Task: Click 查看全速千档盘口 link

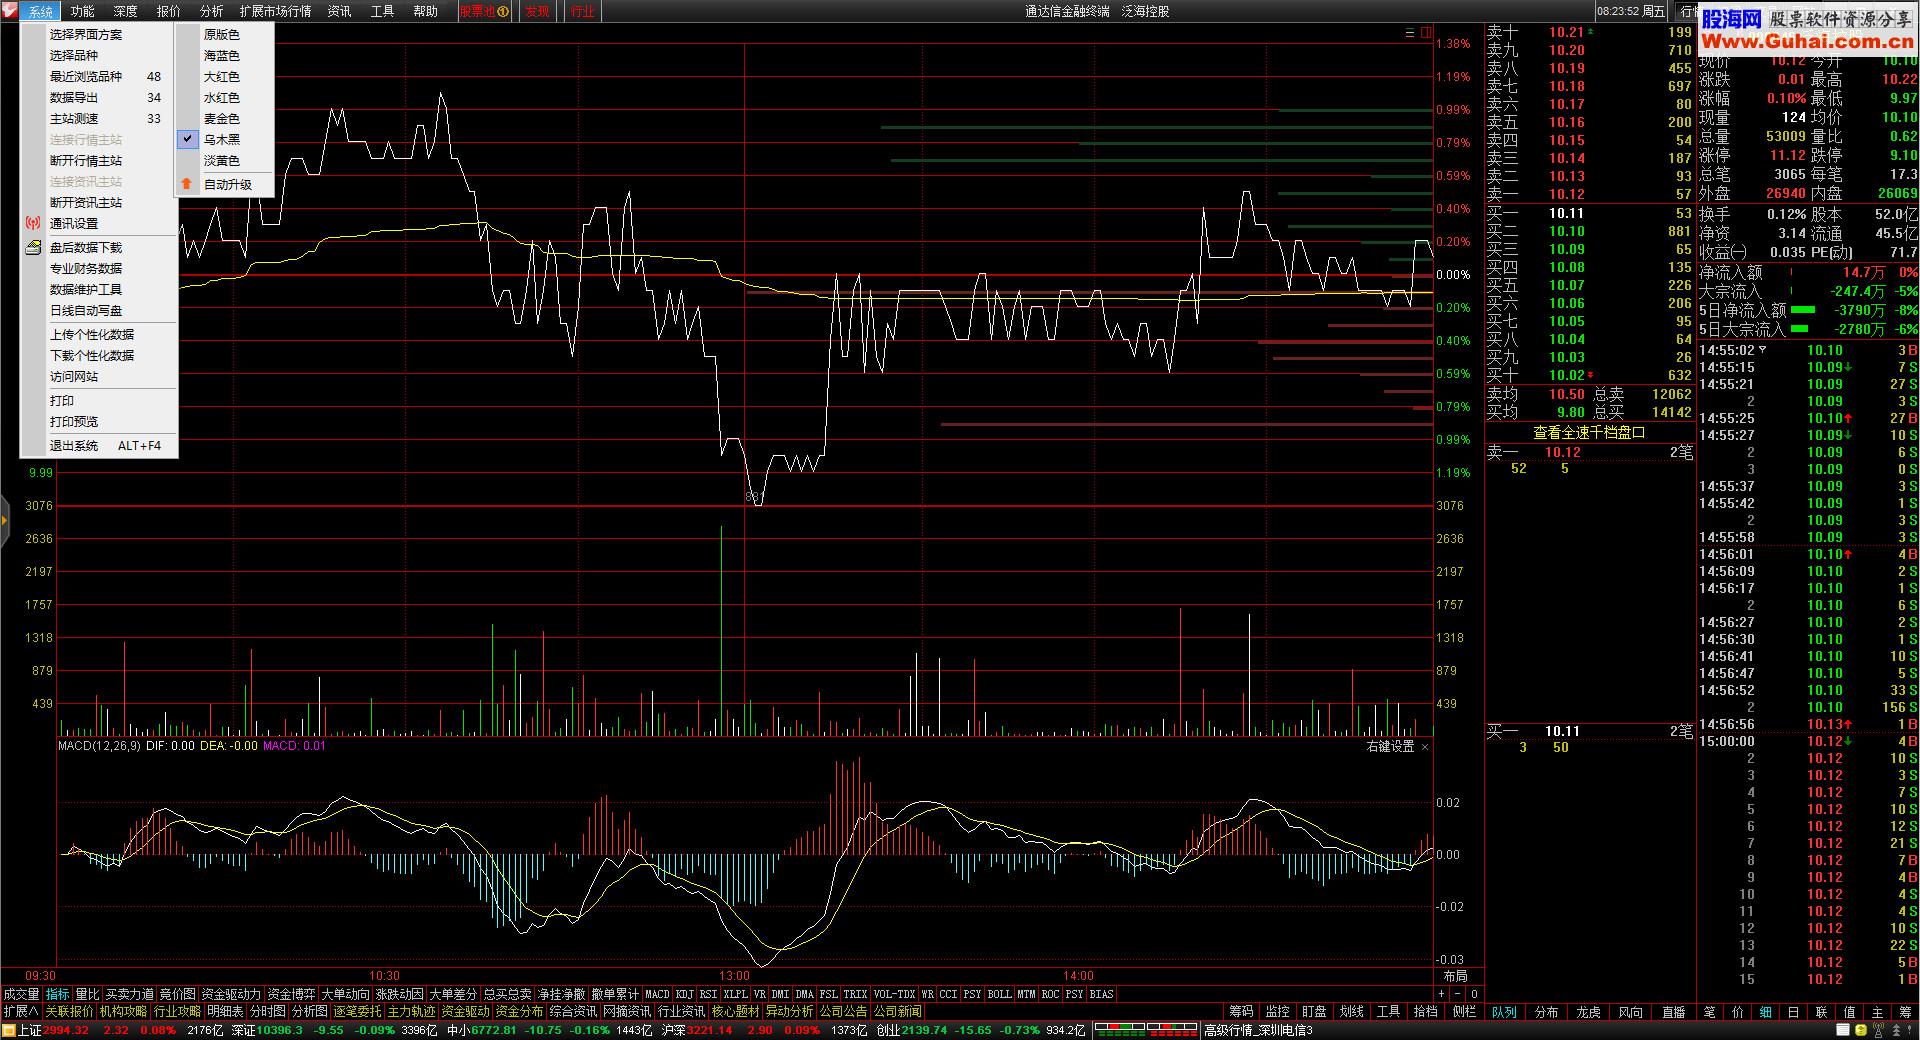Action: click(x=1589, y=433)
